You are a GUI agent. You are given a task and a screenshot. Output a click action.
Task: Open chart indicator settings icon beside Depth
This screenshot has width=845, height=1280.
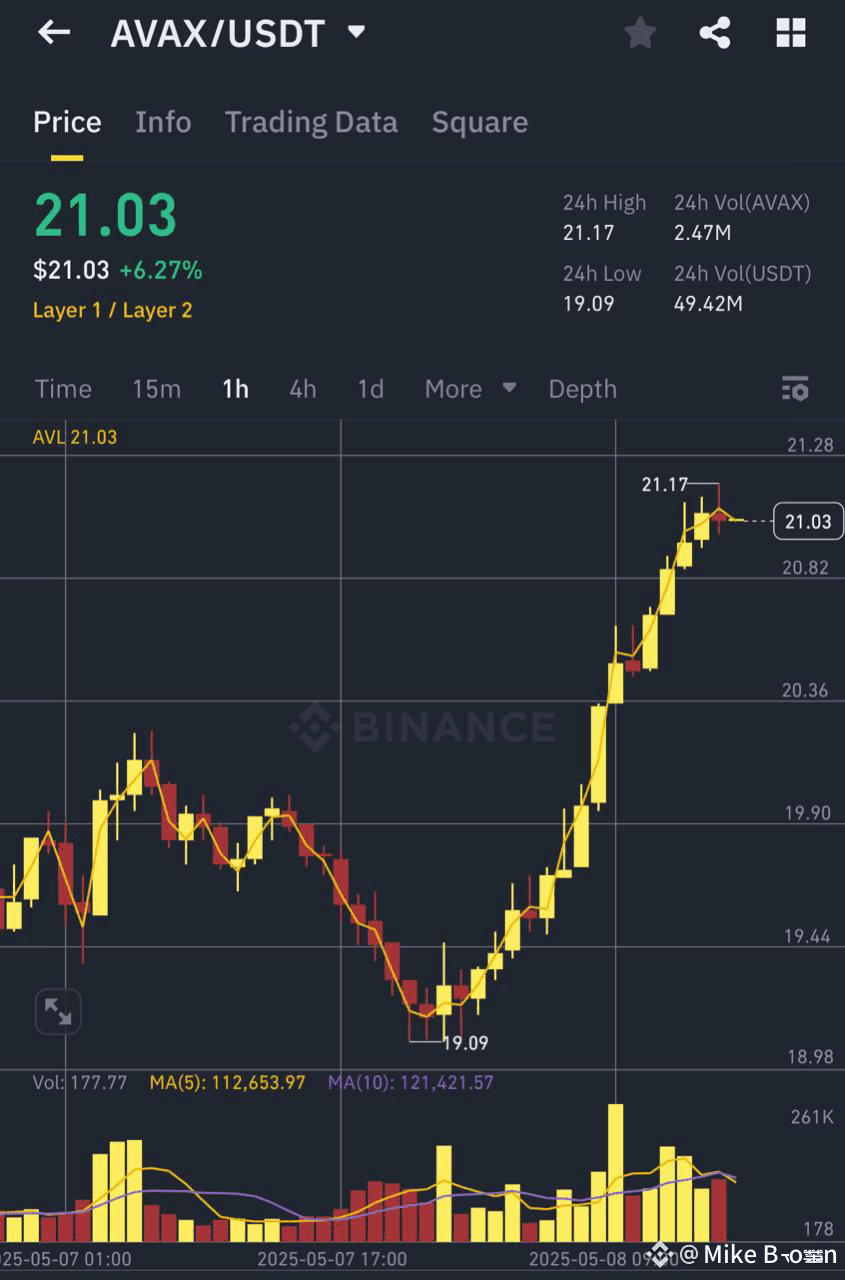point(795,389)
